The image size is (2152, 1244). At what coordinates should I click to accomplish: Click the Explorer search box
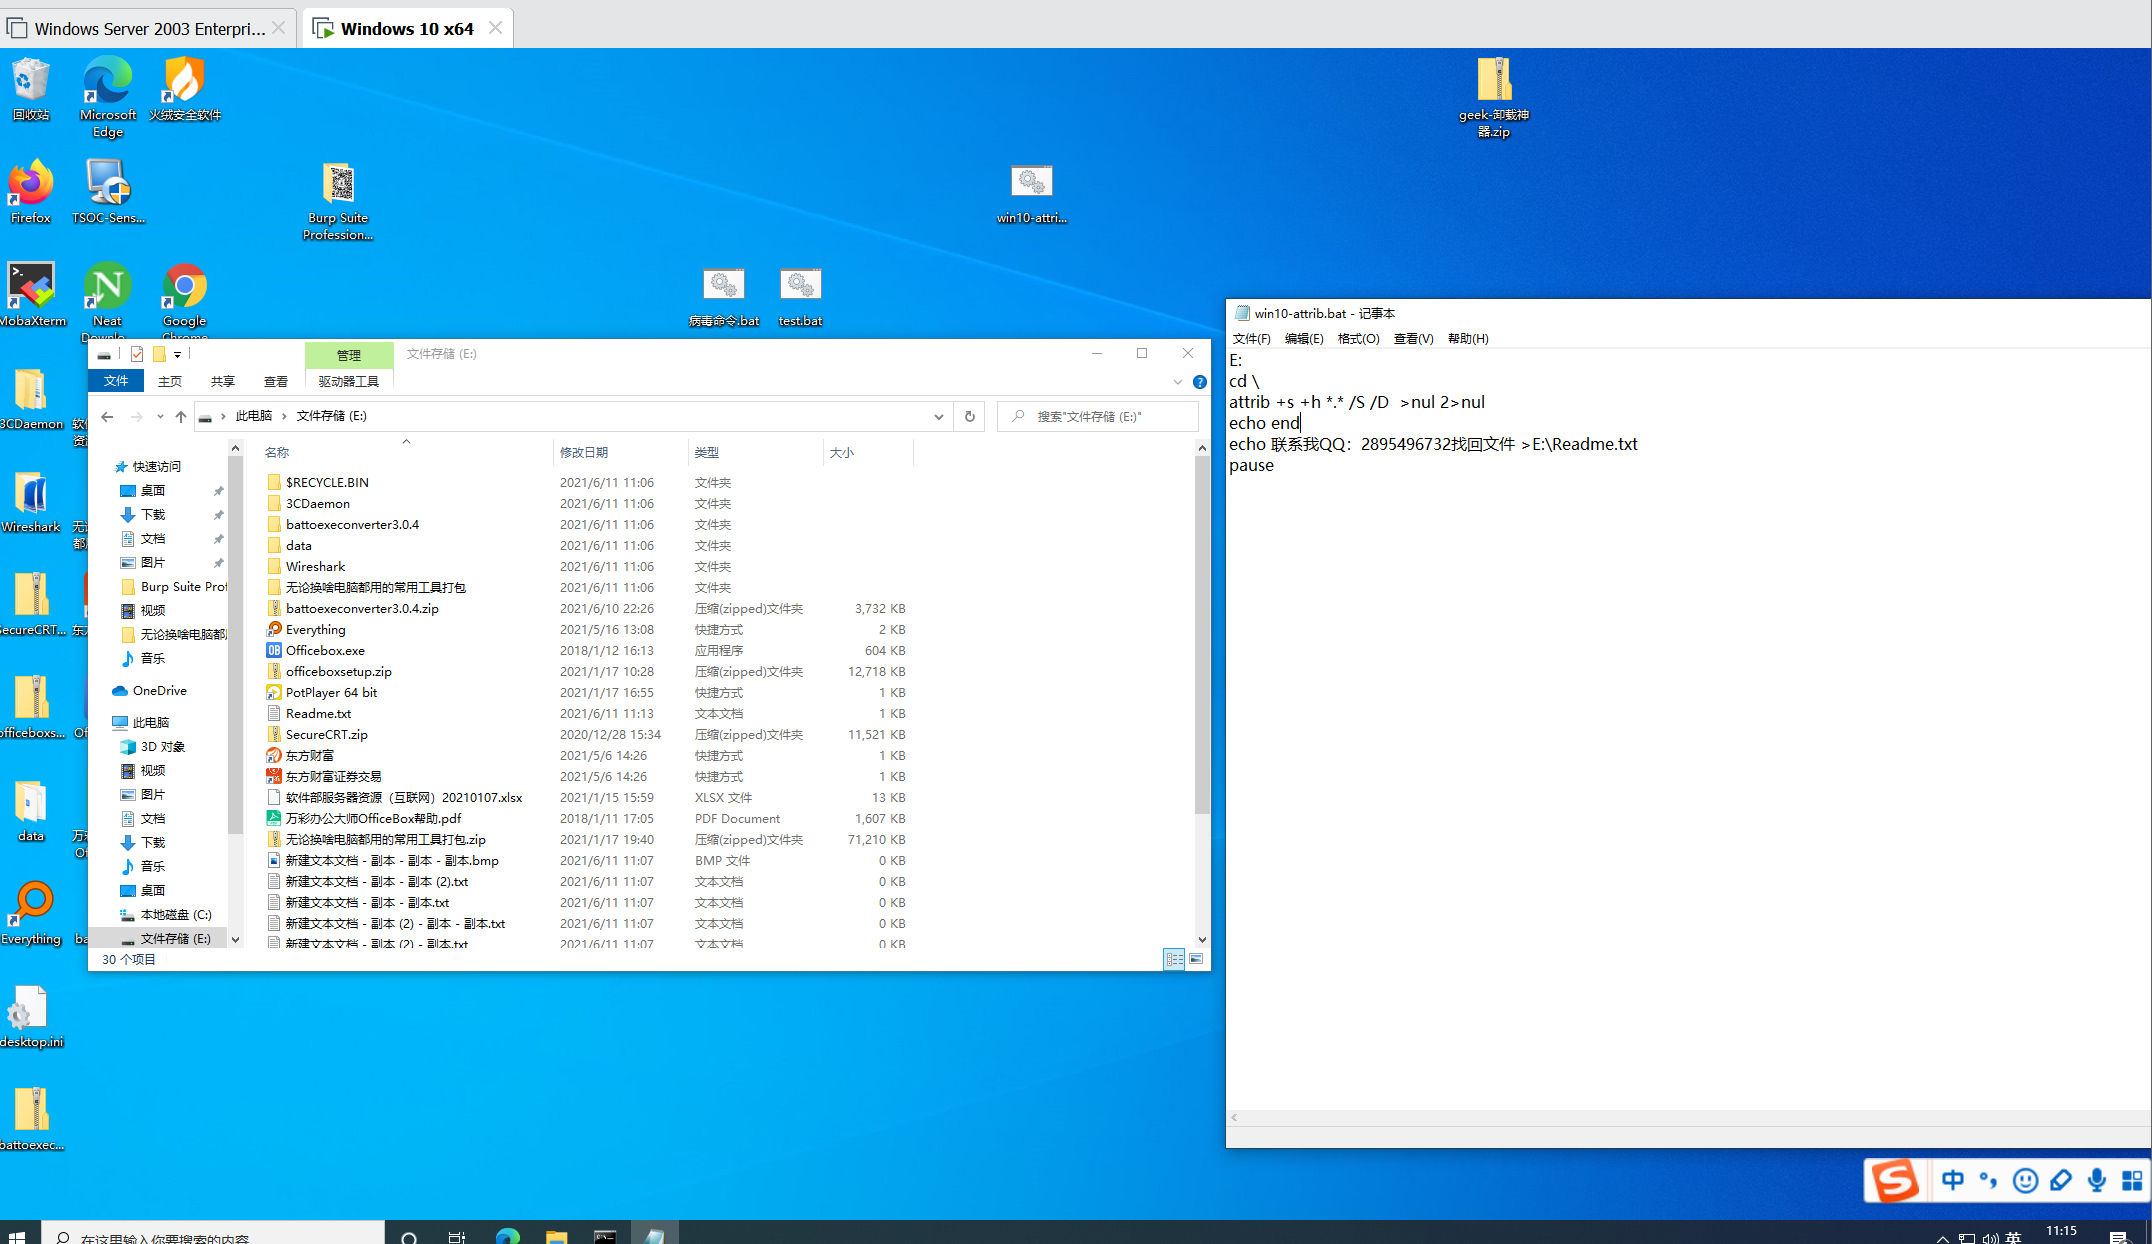click(x=1100, y=416)
